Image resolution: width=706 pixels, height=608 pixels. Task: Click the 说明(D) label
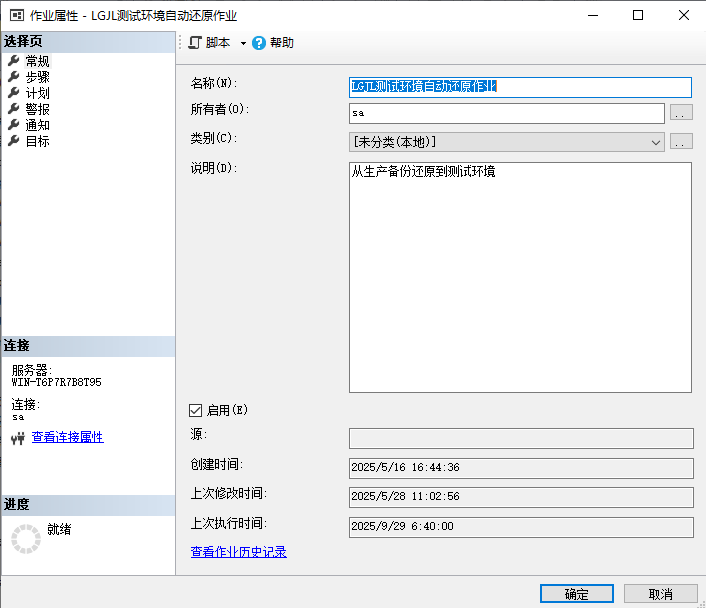(x=214, y=168)
